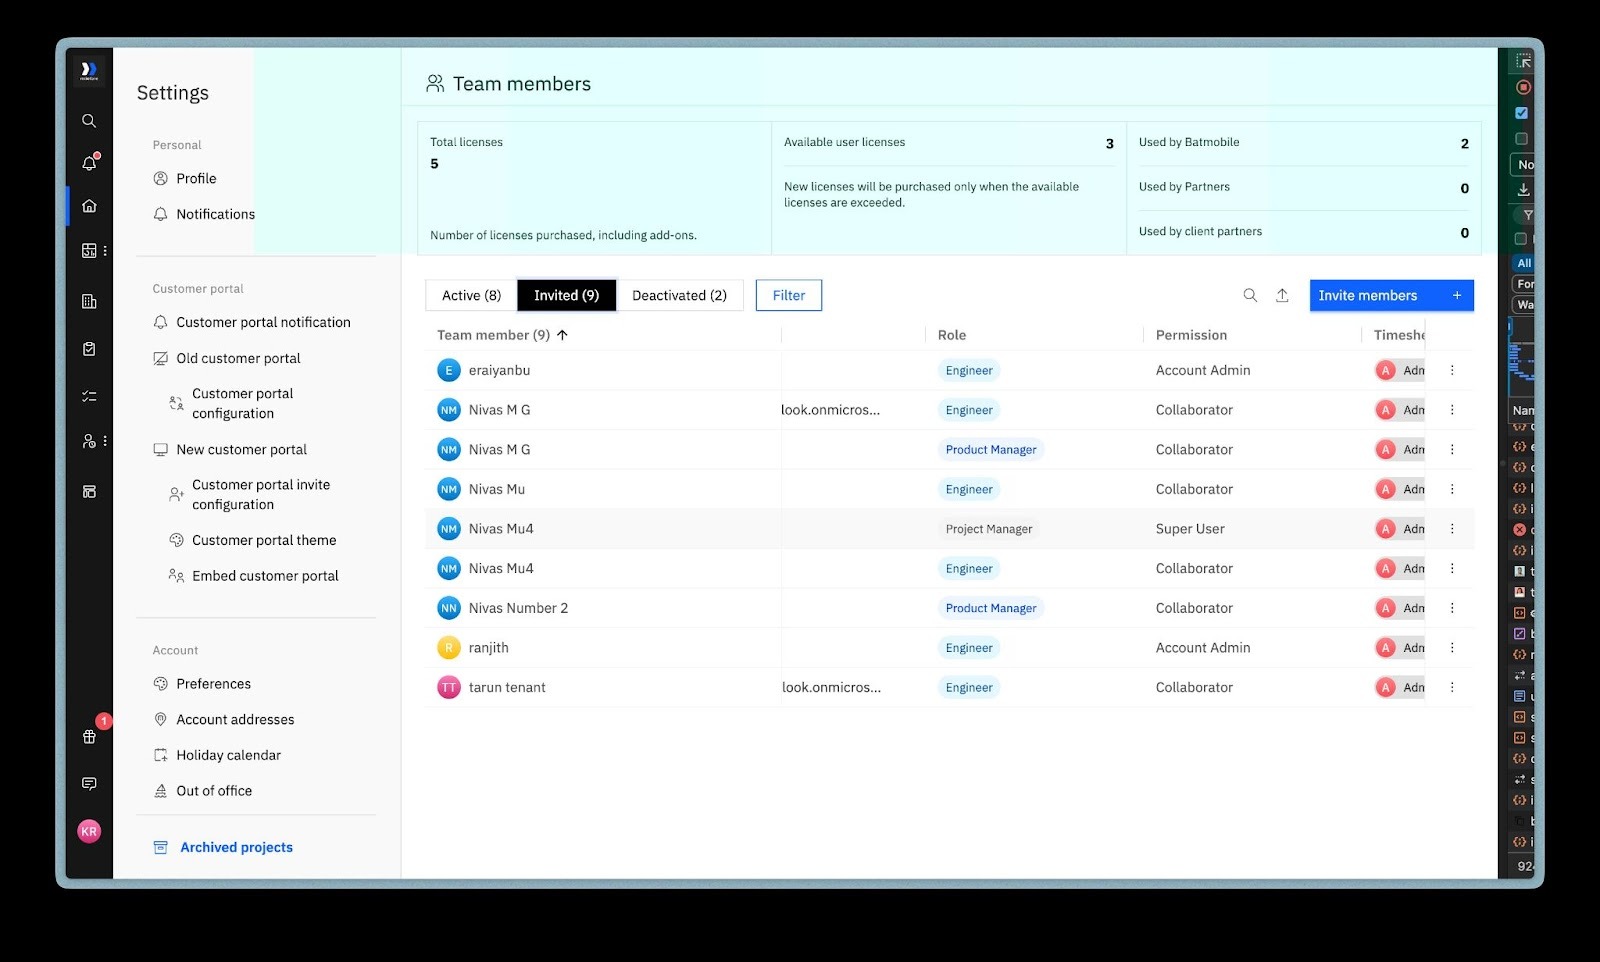The height and width of the screenshot is (962, 1600).
Task: Click the Super User permission cell
Action: (1190, 529)
